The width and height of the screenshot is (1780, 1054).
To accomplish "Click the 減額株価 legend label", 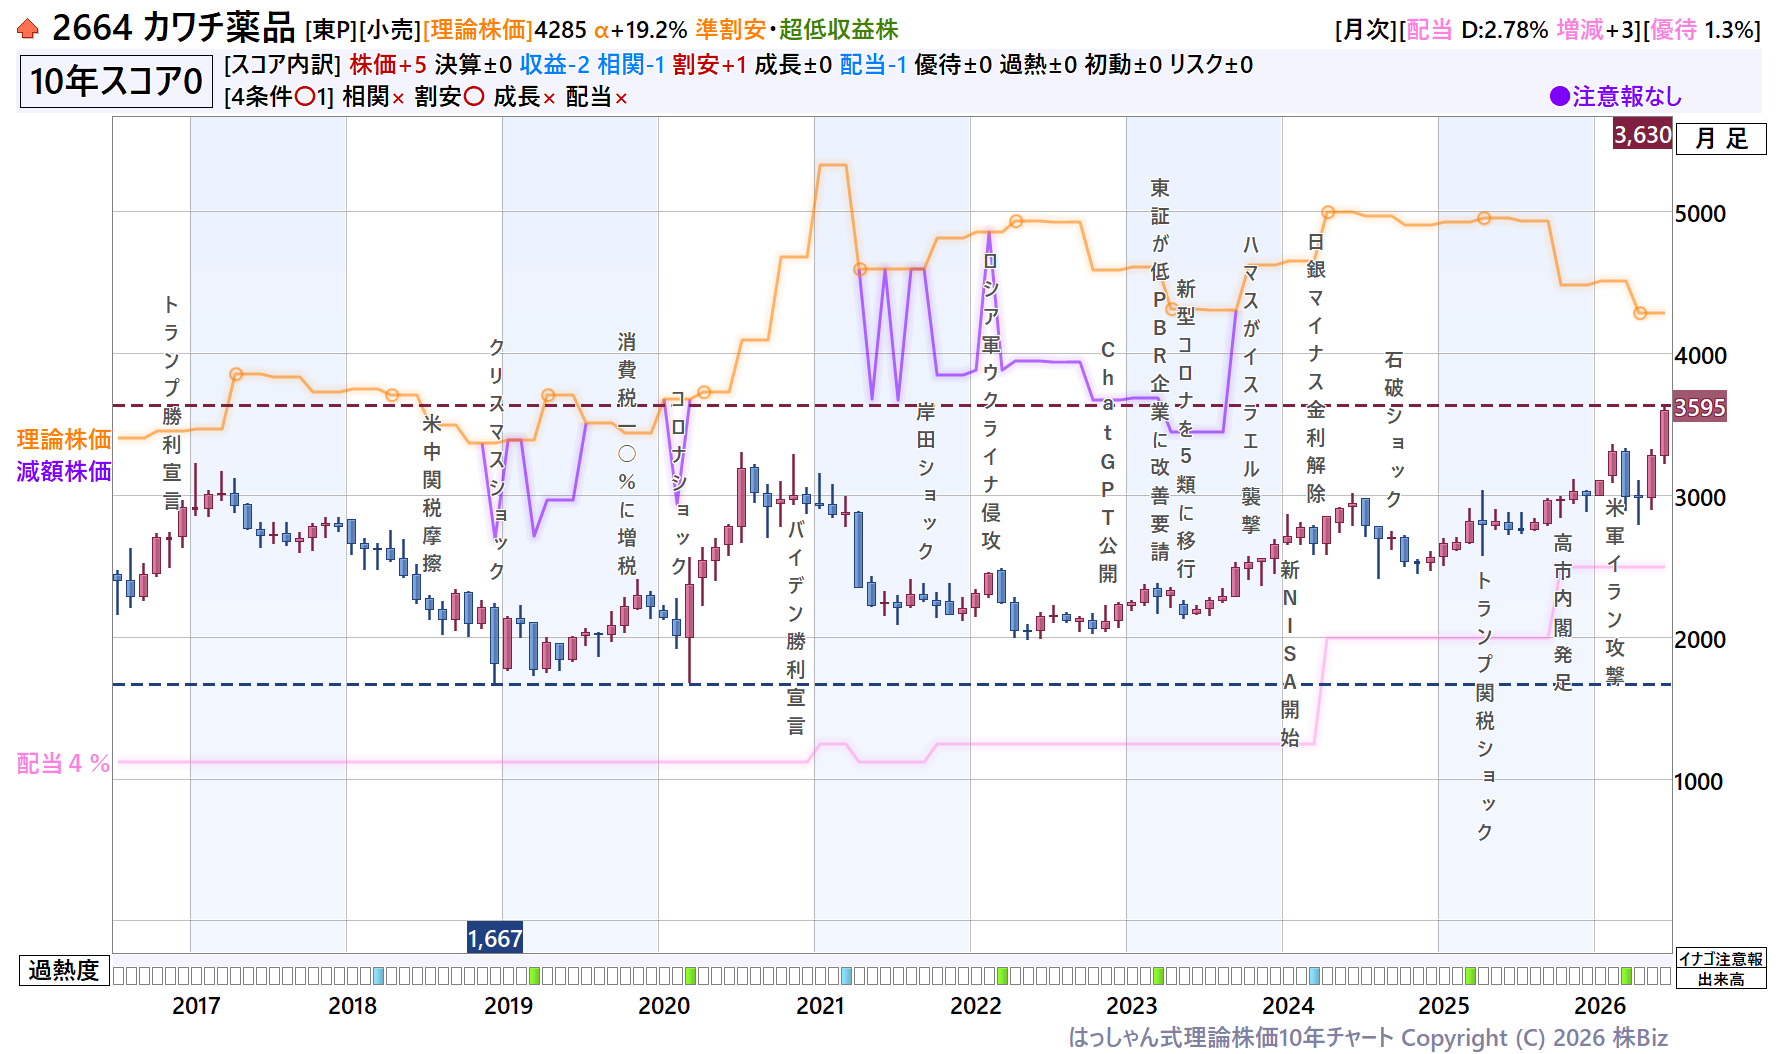I will click(64, 472).
